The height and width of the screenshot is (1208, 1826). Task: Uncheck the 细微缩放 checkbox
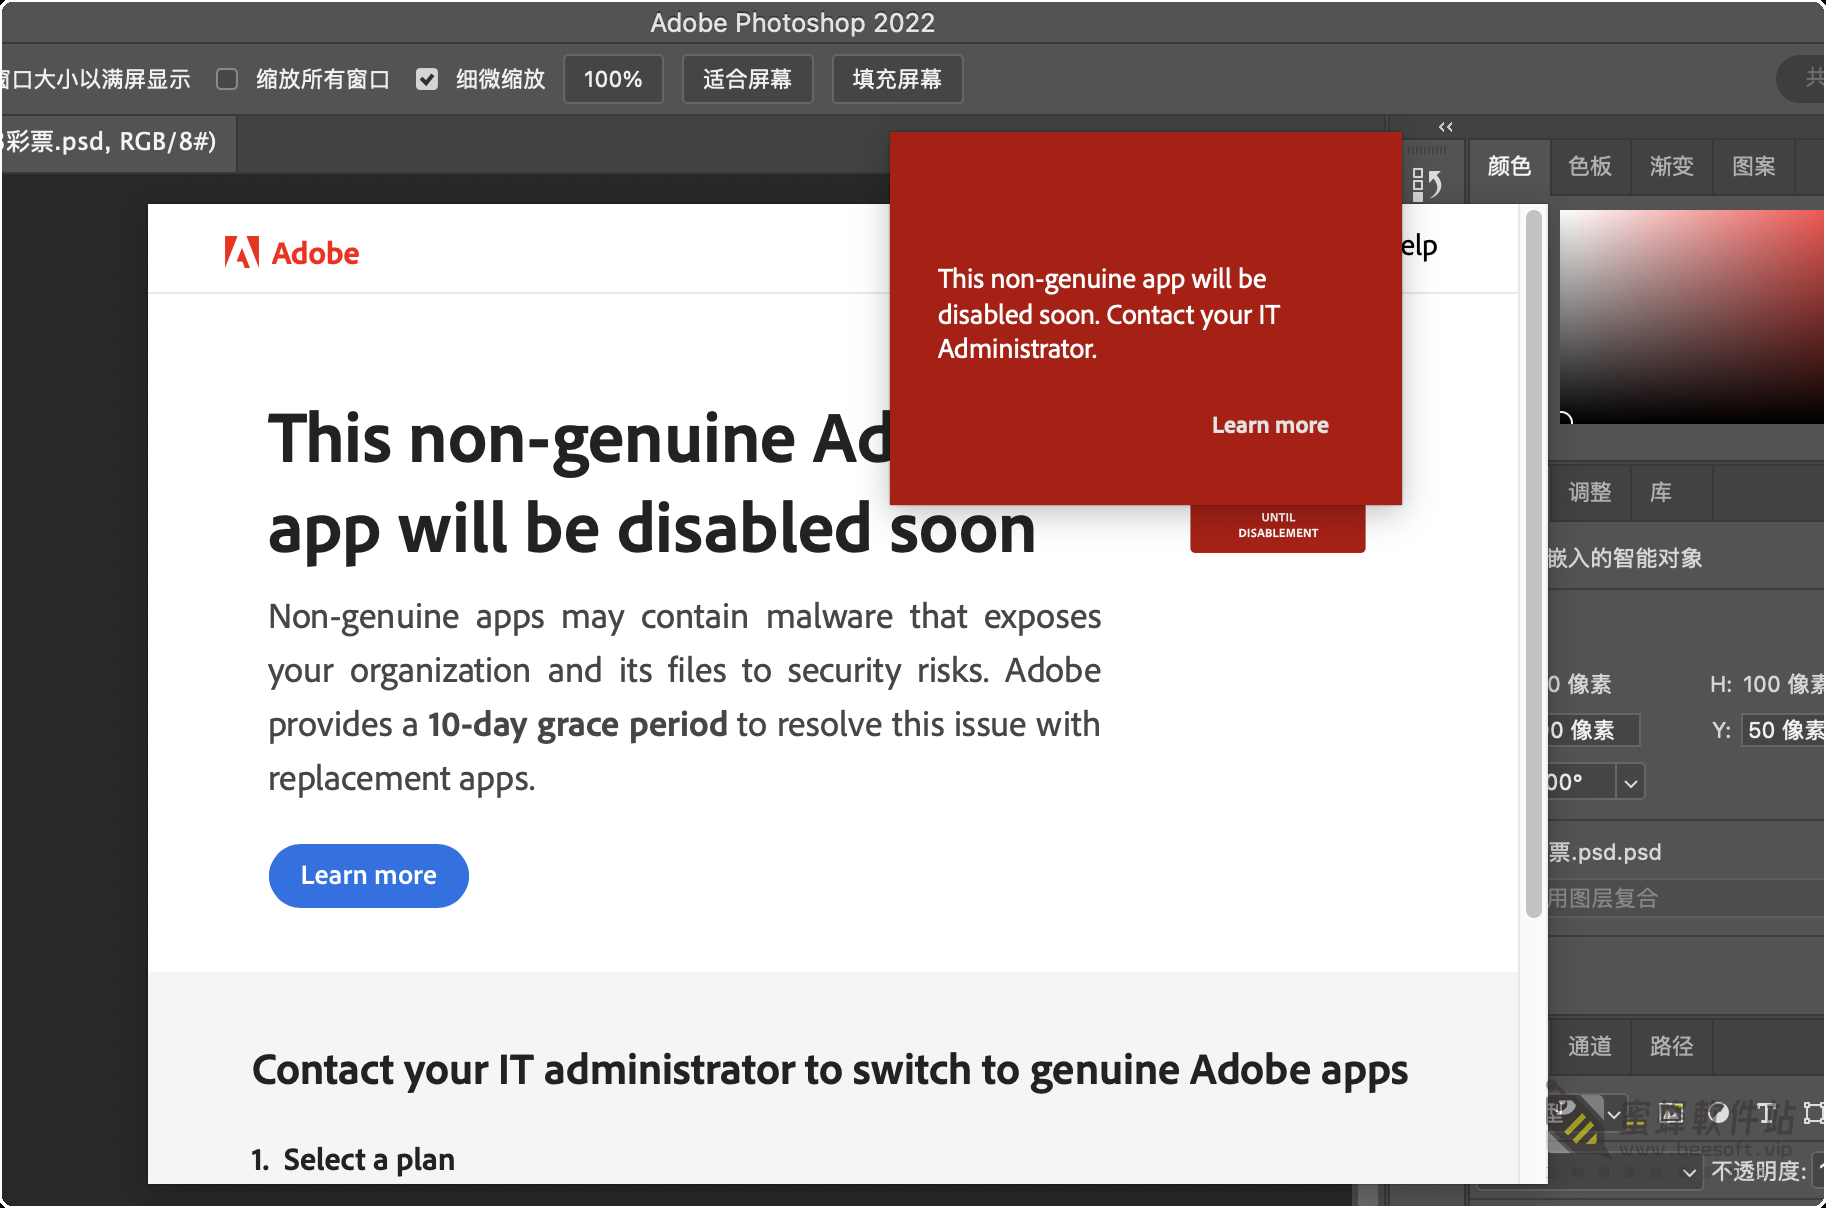pos(427,79)
